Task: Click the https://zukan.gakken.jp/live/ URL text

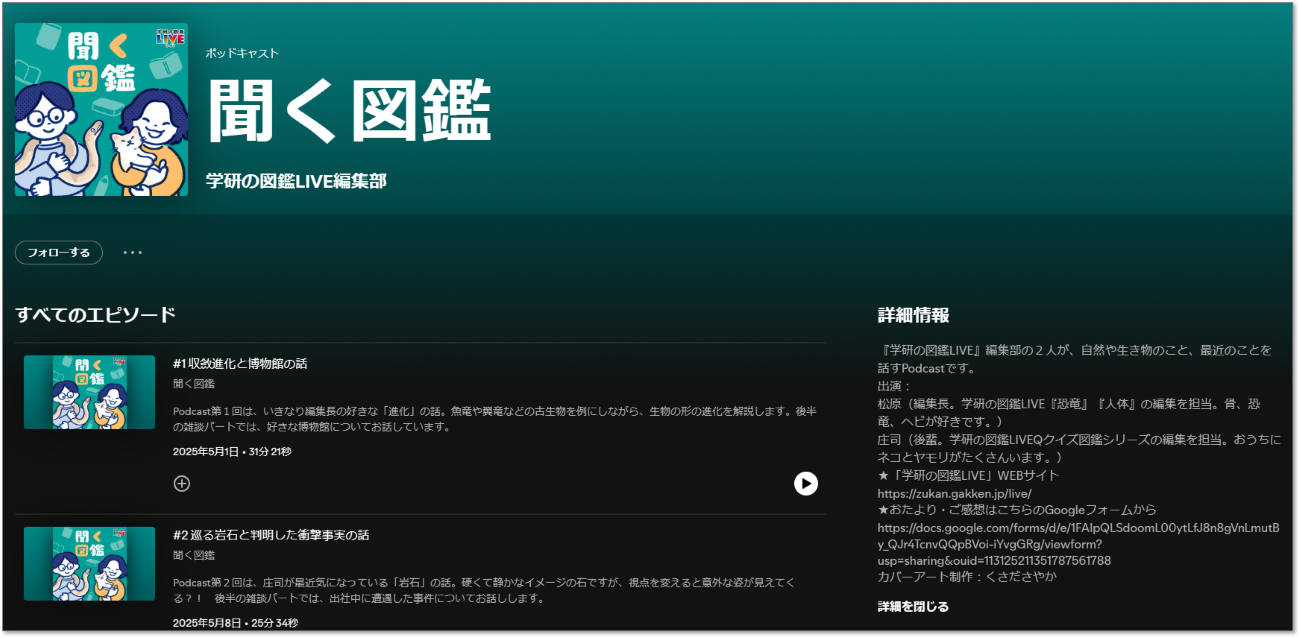Action: [954, 494]
